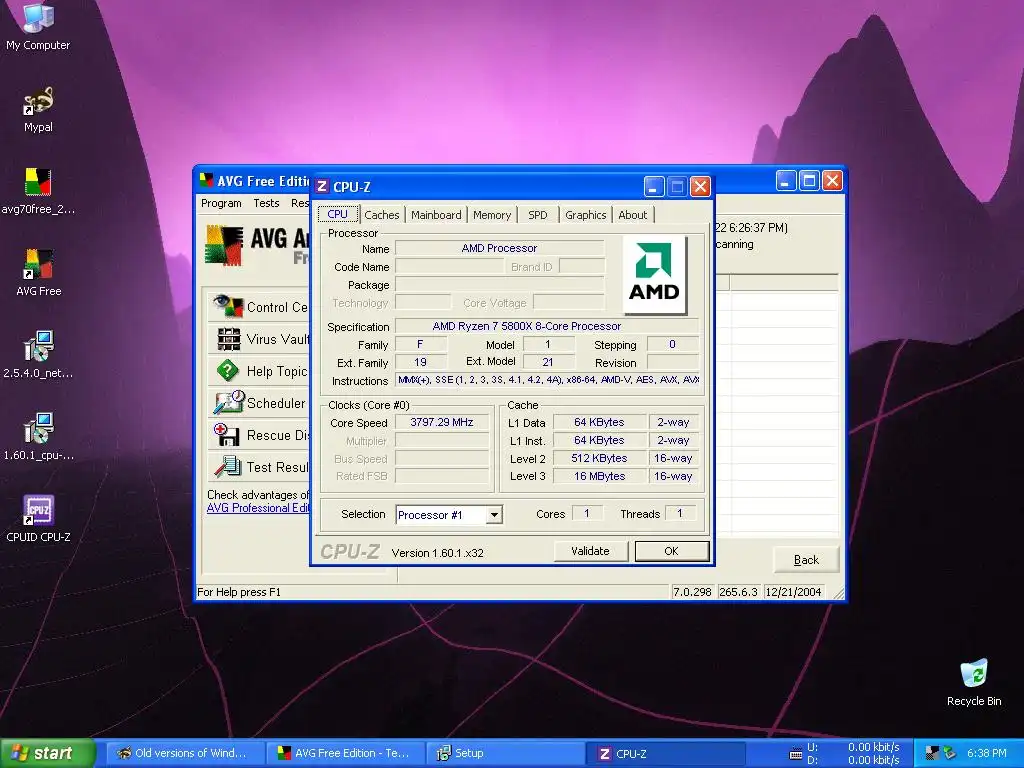The image size is (1024, 768).
Task: Open the About tab in CPU-Z
Action: point(633,215)
